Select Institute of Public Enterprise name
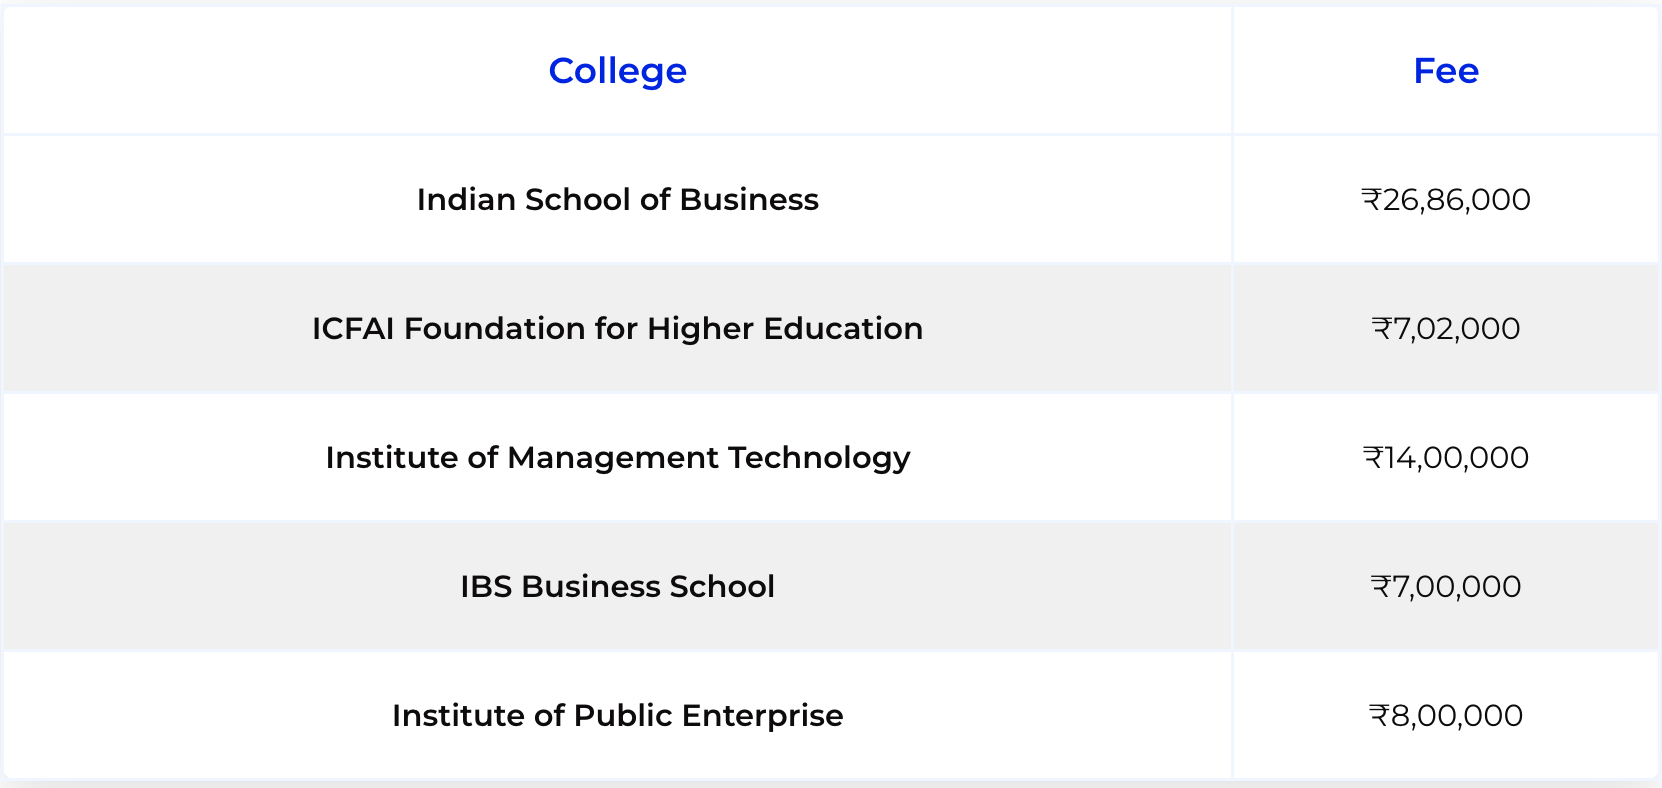Screen dimensions: 1662x788 (x=617, y=716)
